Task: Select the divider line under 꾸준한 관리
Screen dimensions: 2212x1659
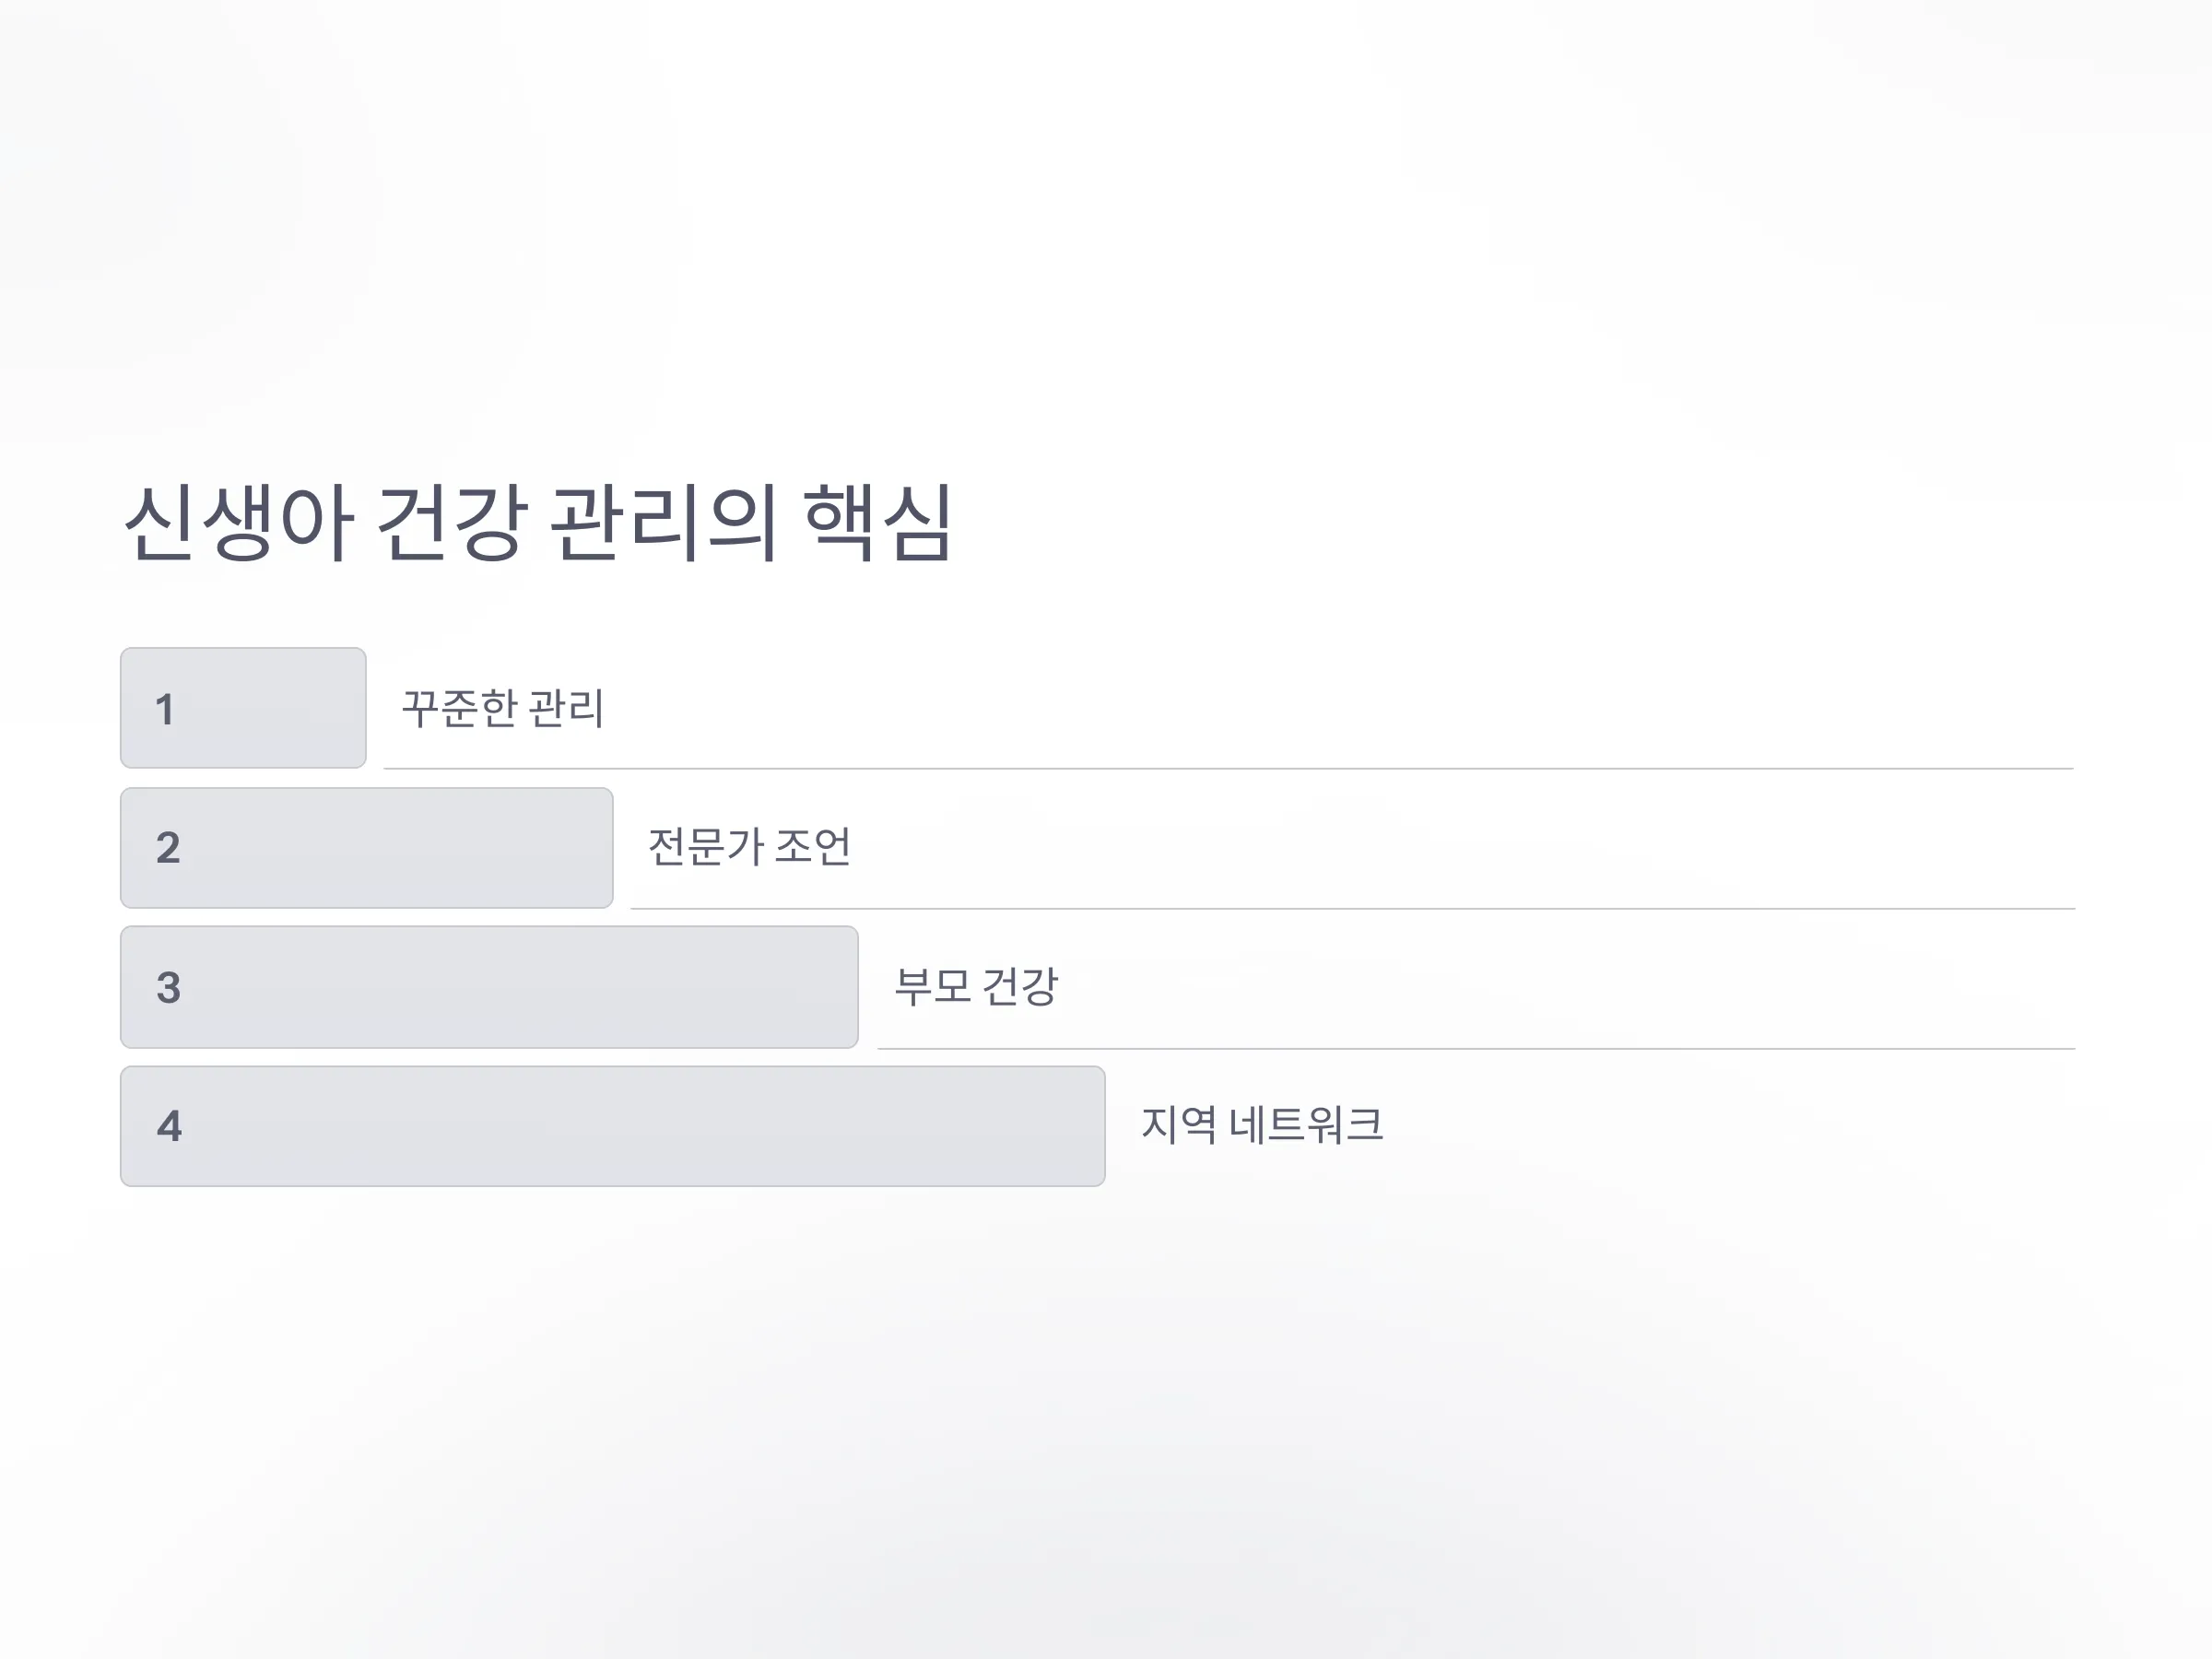Action: (x=1229, y=768)
